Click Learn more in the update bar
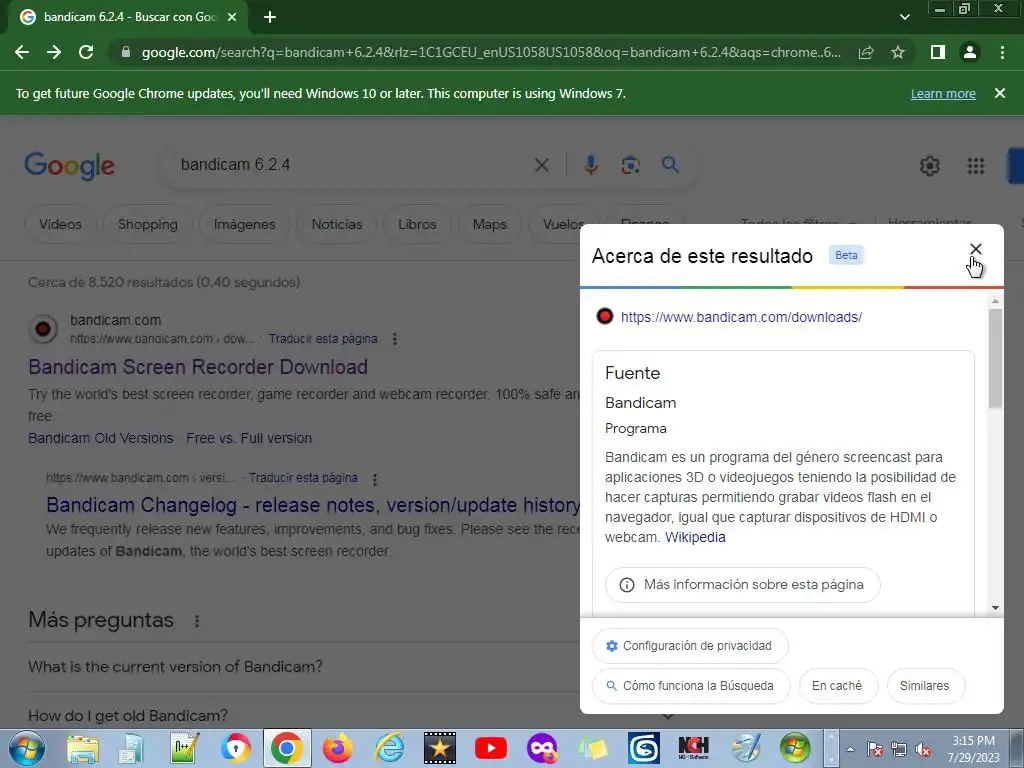The height and width of the screenshot is (768, 1024). point(943,93)
